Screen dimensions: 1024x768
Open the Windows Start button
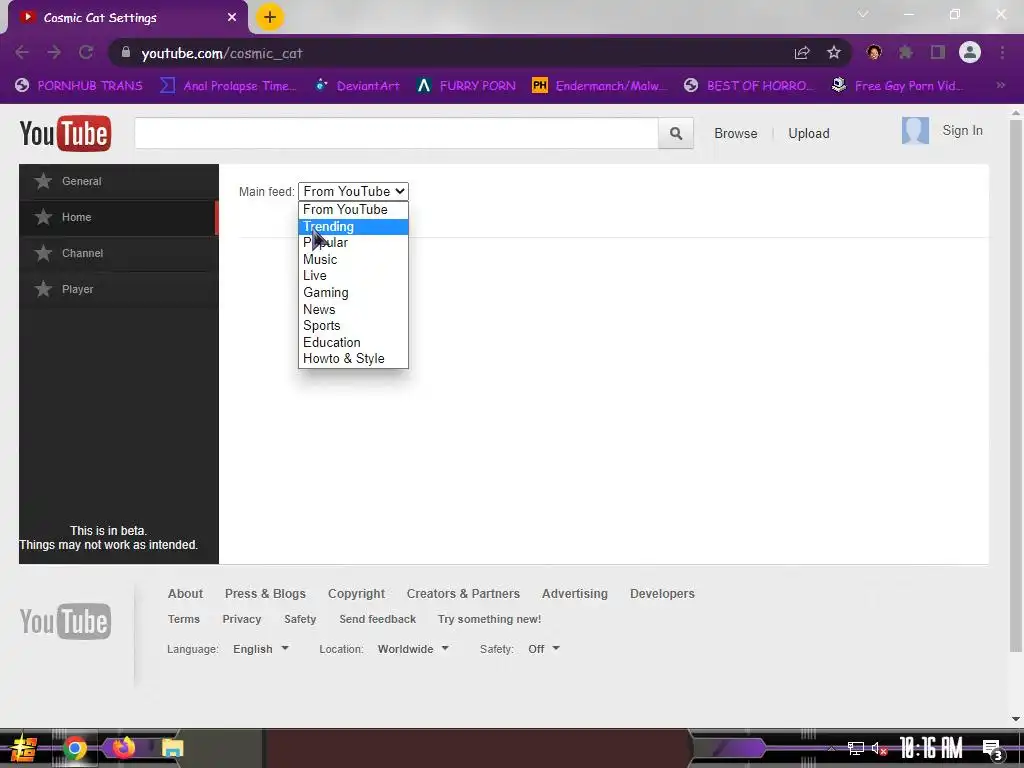(23, 748)
